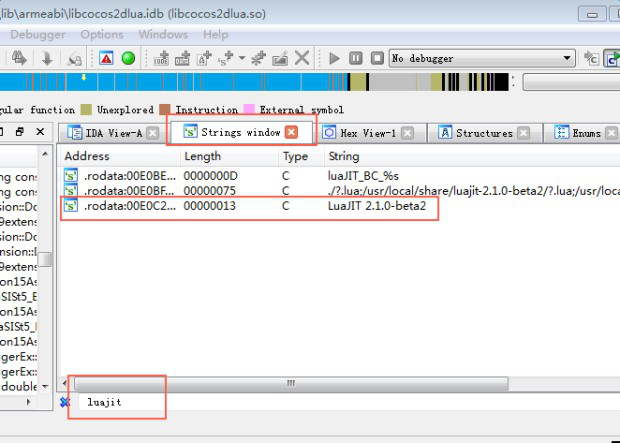Viewport: 620px width, 443px height.
Task: Click the add 's' string literal icon
Action: (x=226, y=59)
